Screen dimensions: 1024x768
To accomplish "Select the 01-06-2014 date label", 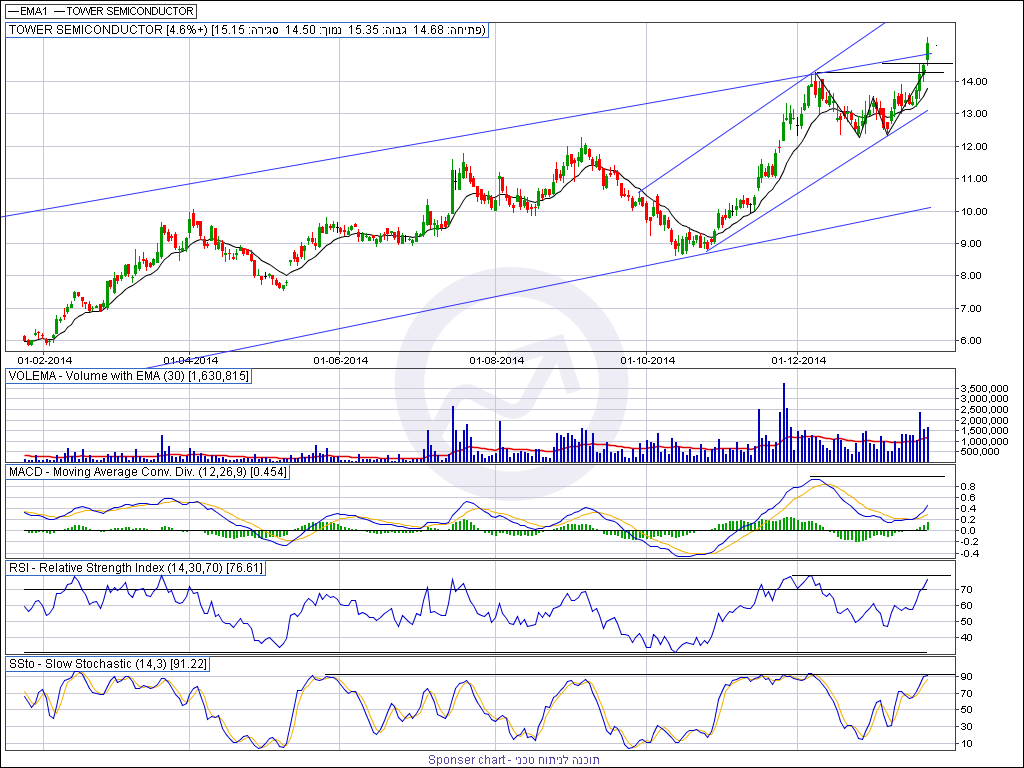I will (341, 359).
